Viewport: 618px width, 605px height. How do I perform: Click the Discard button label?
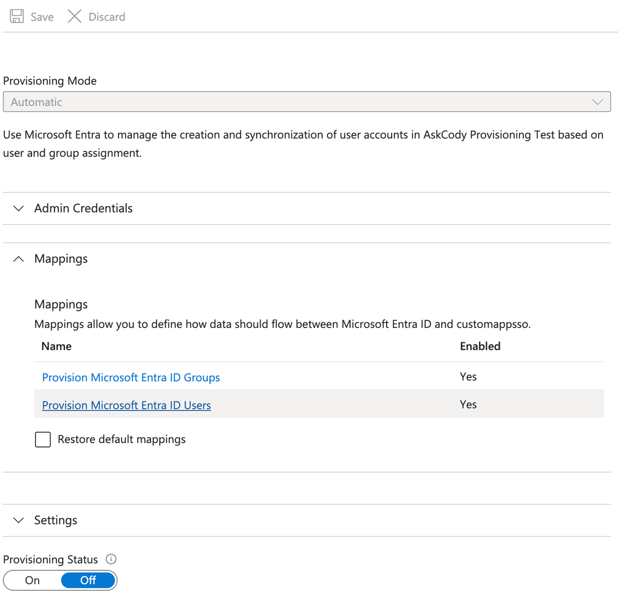click(x=107, y=17)
